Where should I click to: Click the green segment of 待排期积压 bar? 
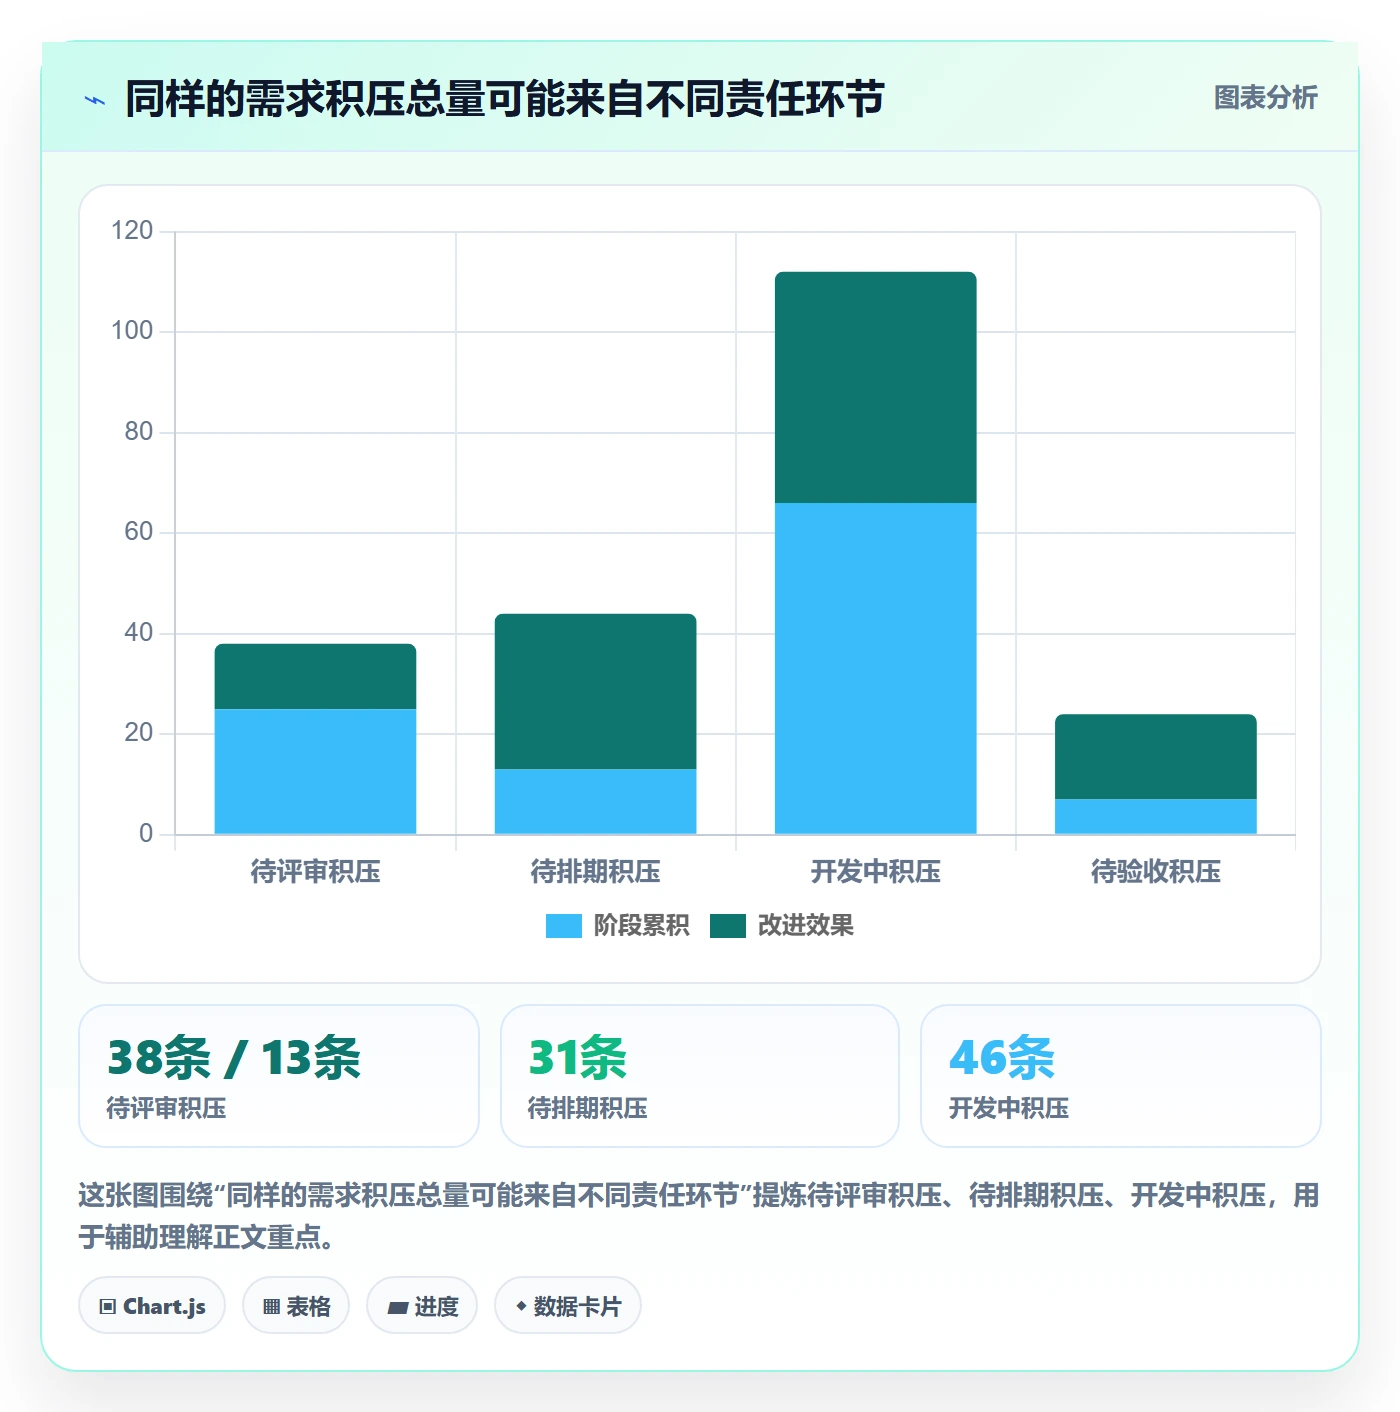(595, 691)
